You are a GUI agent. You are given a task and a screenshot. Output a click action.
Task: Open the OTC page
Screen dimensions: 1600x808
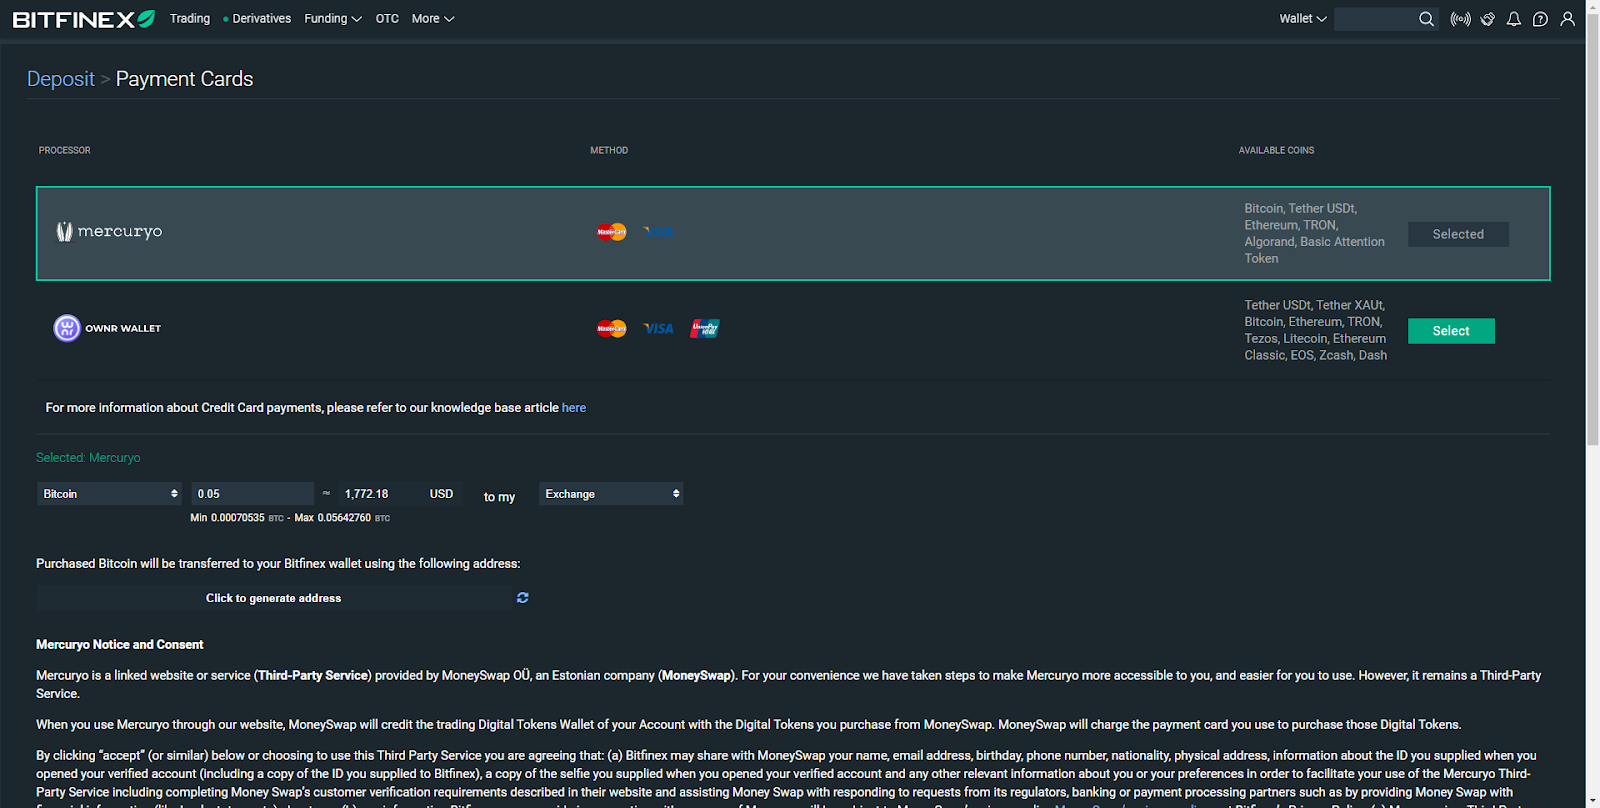click(387, 19)
